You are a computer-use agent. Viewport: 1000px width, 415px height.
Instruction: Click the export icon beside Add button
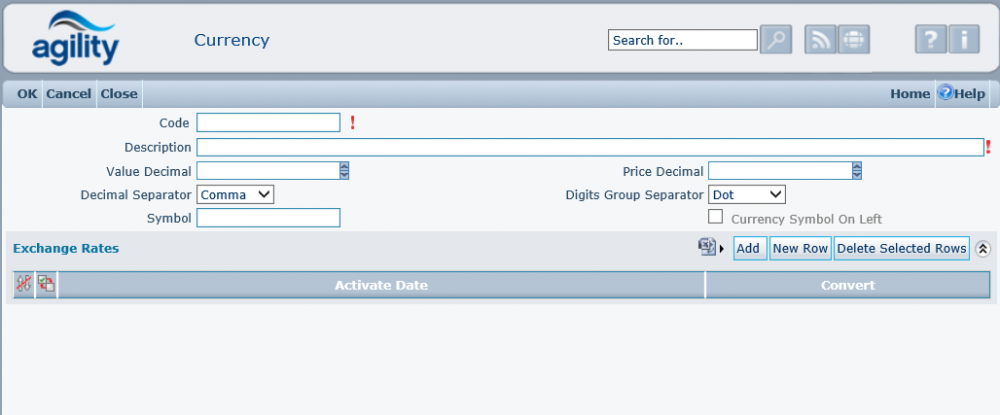pos(708,247)
